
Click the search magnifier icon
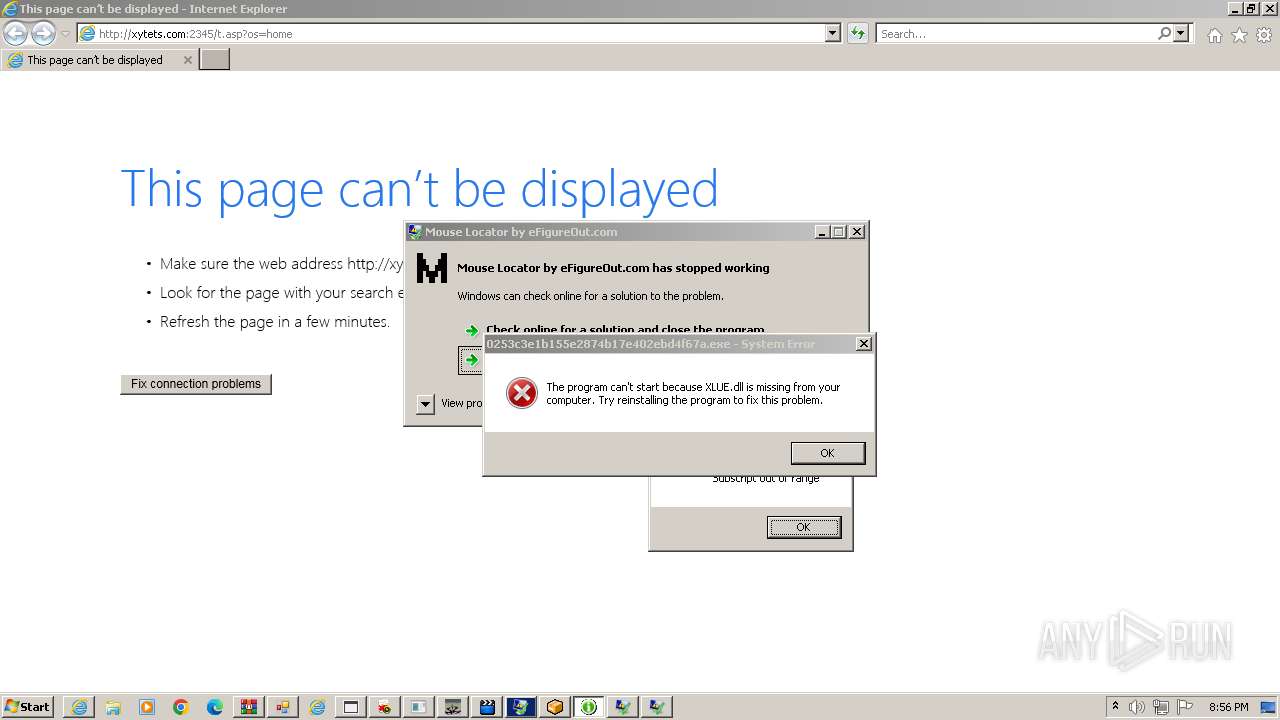click(1165, 33)
